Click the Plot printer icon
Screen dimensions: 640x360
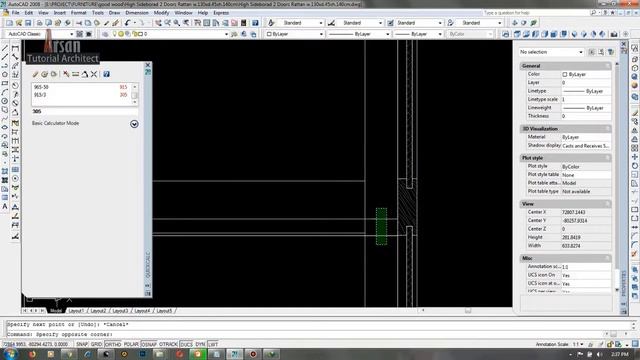coord(39,23)
